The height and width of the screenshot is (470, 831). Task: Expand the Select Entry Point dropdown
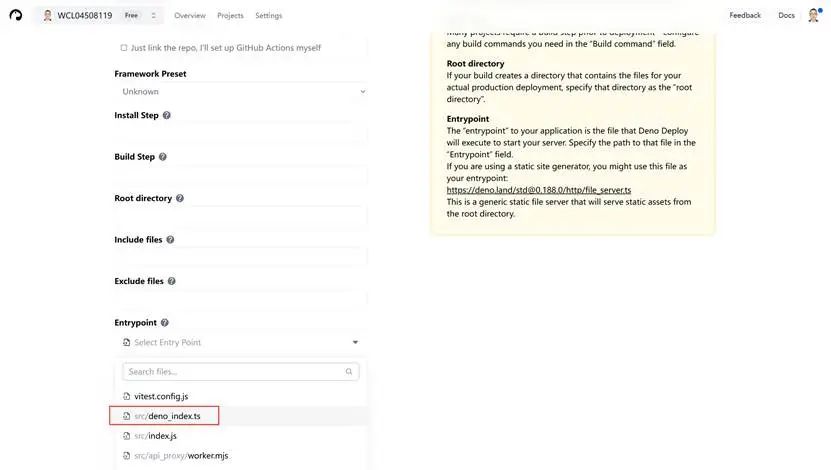pyautogui.click(x=241, y=343)
